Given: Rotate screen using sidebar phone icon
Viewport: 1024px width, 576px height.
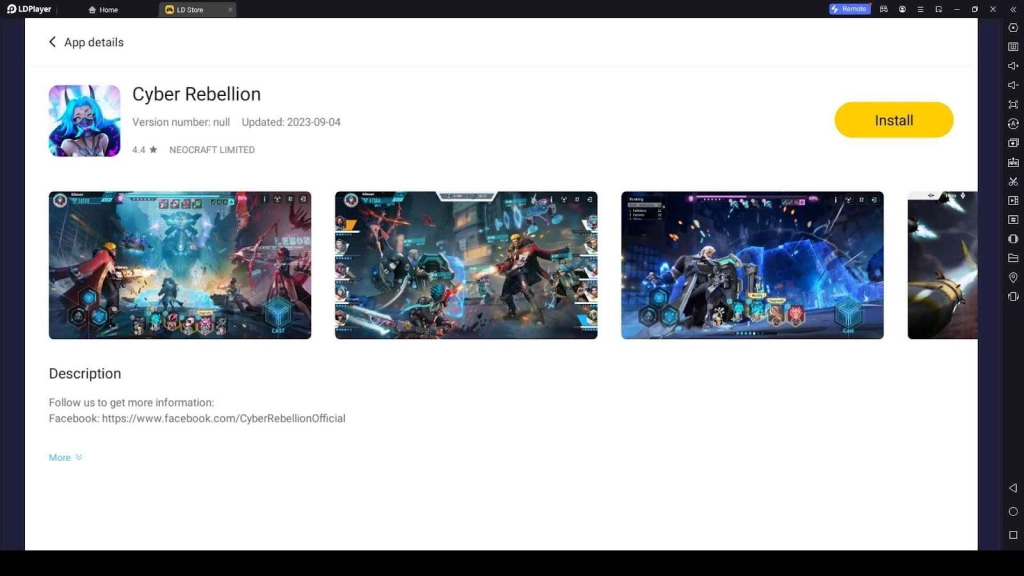Looking at the screenshot, I should point(1013,296).
